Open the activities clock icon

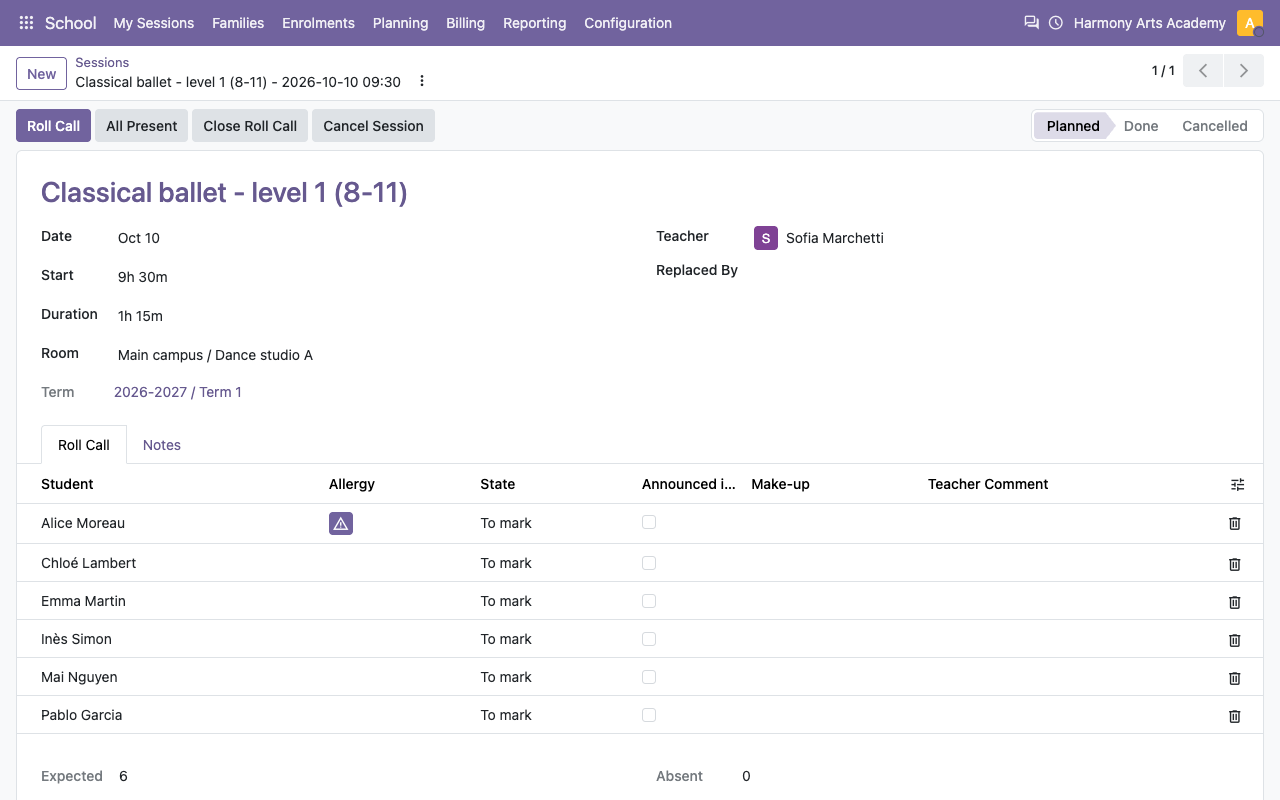[1056, 23]
